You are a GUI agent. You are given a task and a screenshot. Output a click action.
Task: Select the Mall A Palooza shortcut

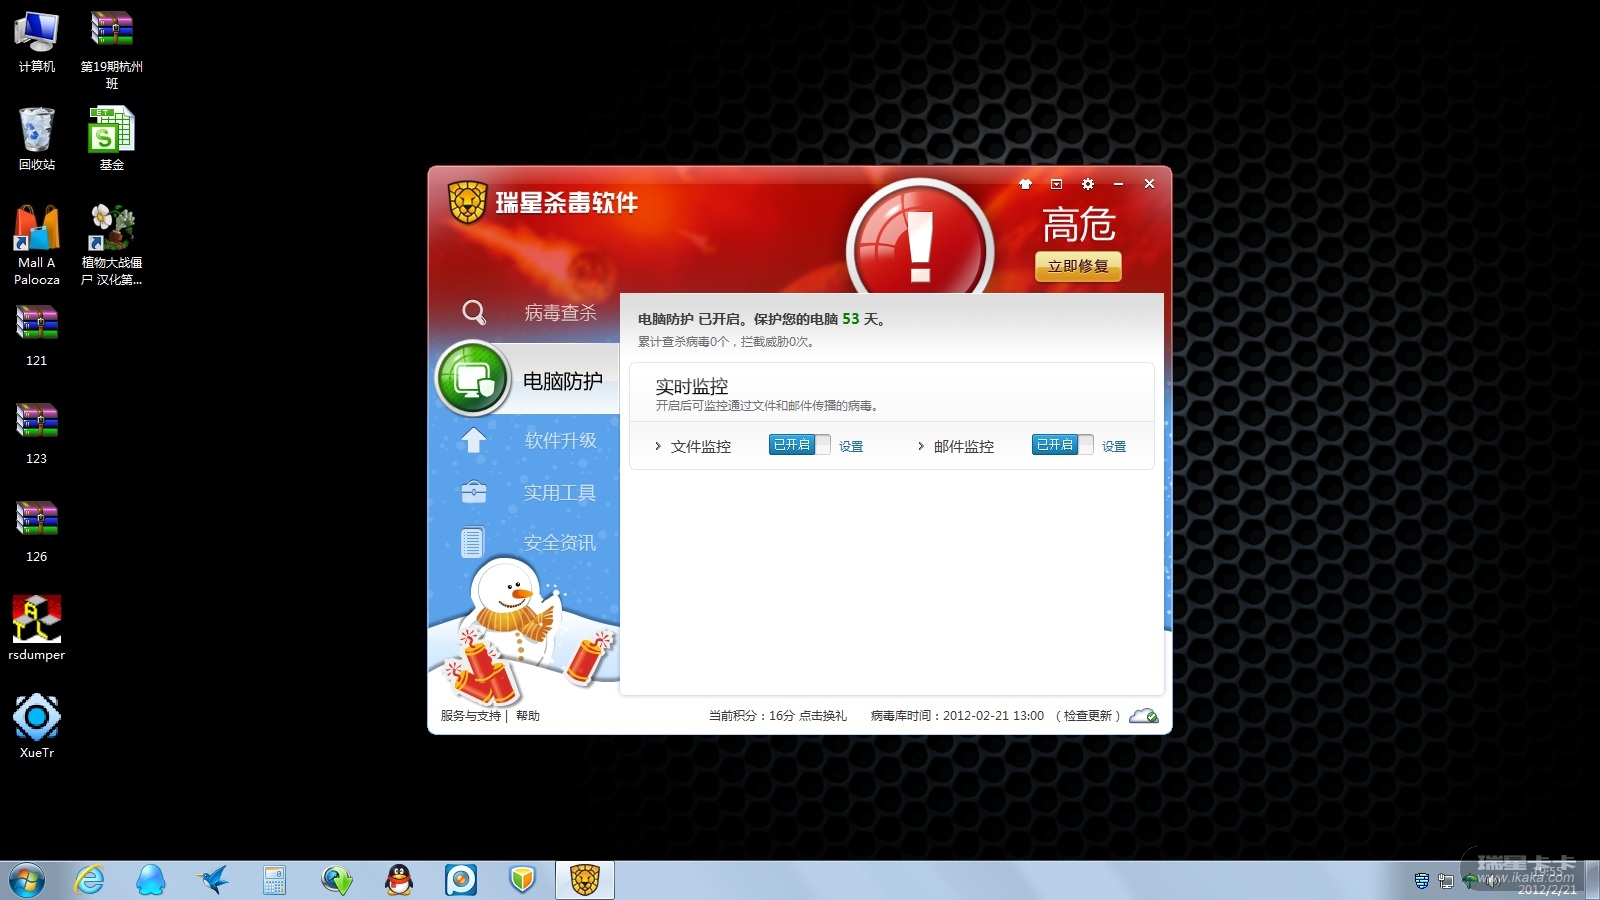pos(37,245)
